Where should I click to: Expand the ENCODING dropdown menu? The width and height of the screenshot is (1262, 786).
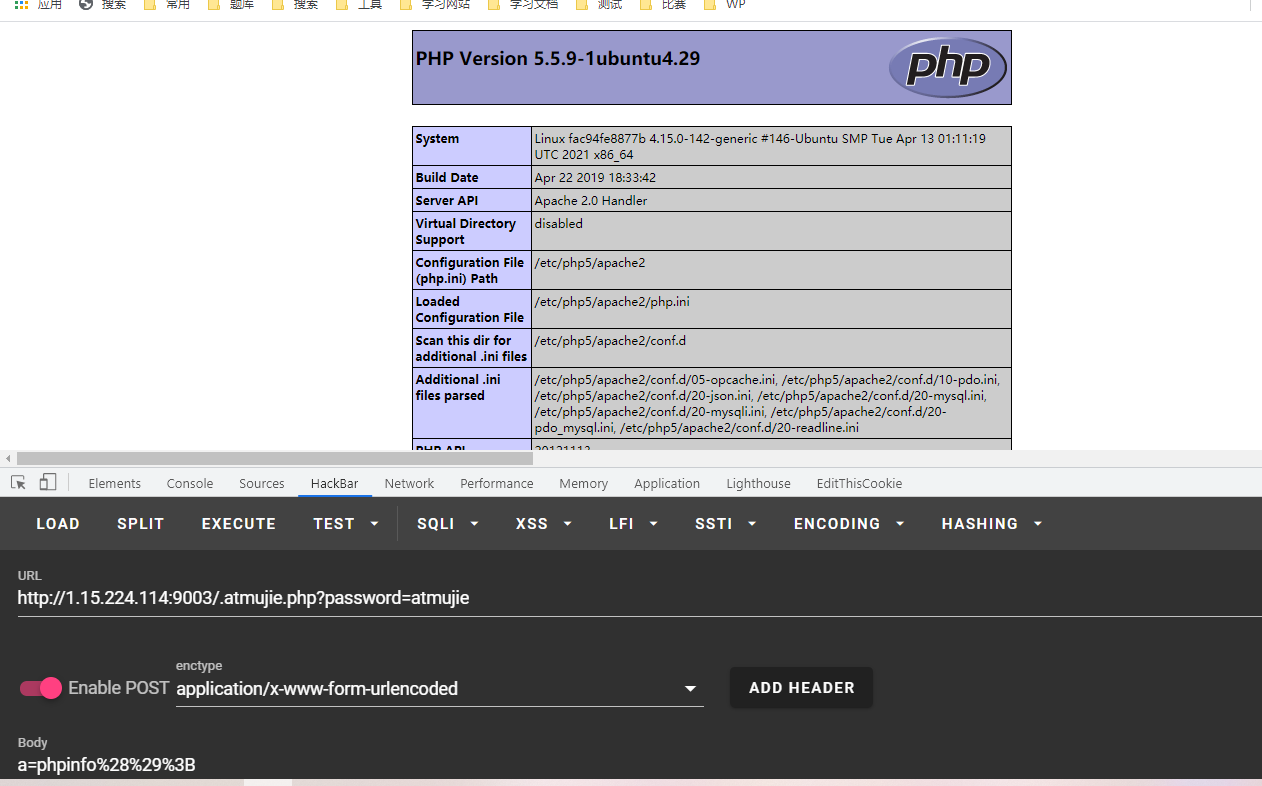849,524
